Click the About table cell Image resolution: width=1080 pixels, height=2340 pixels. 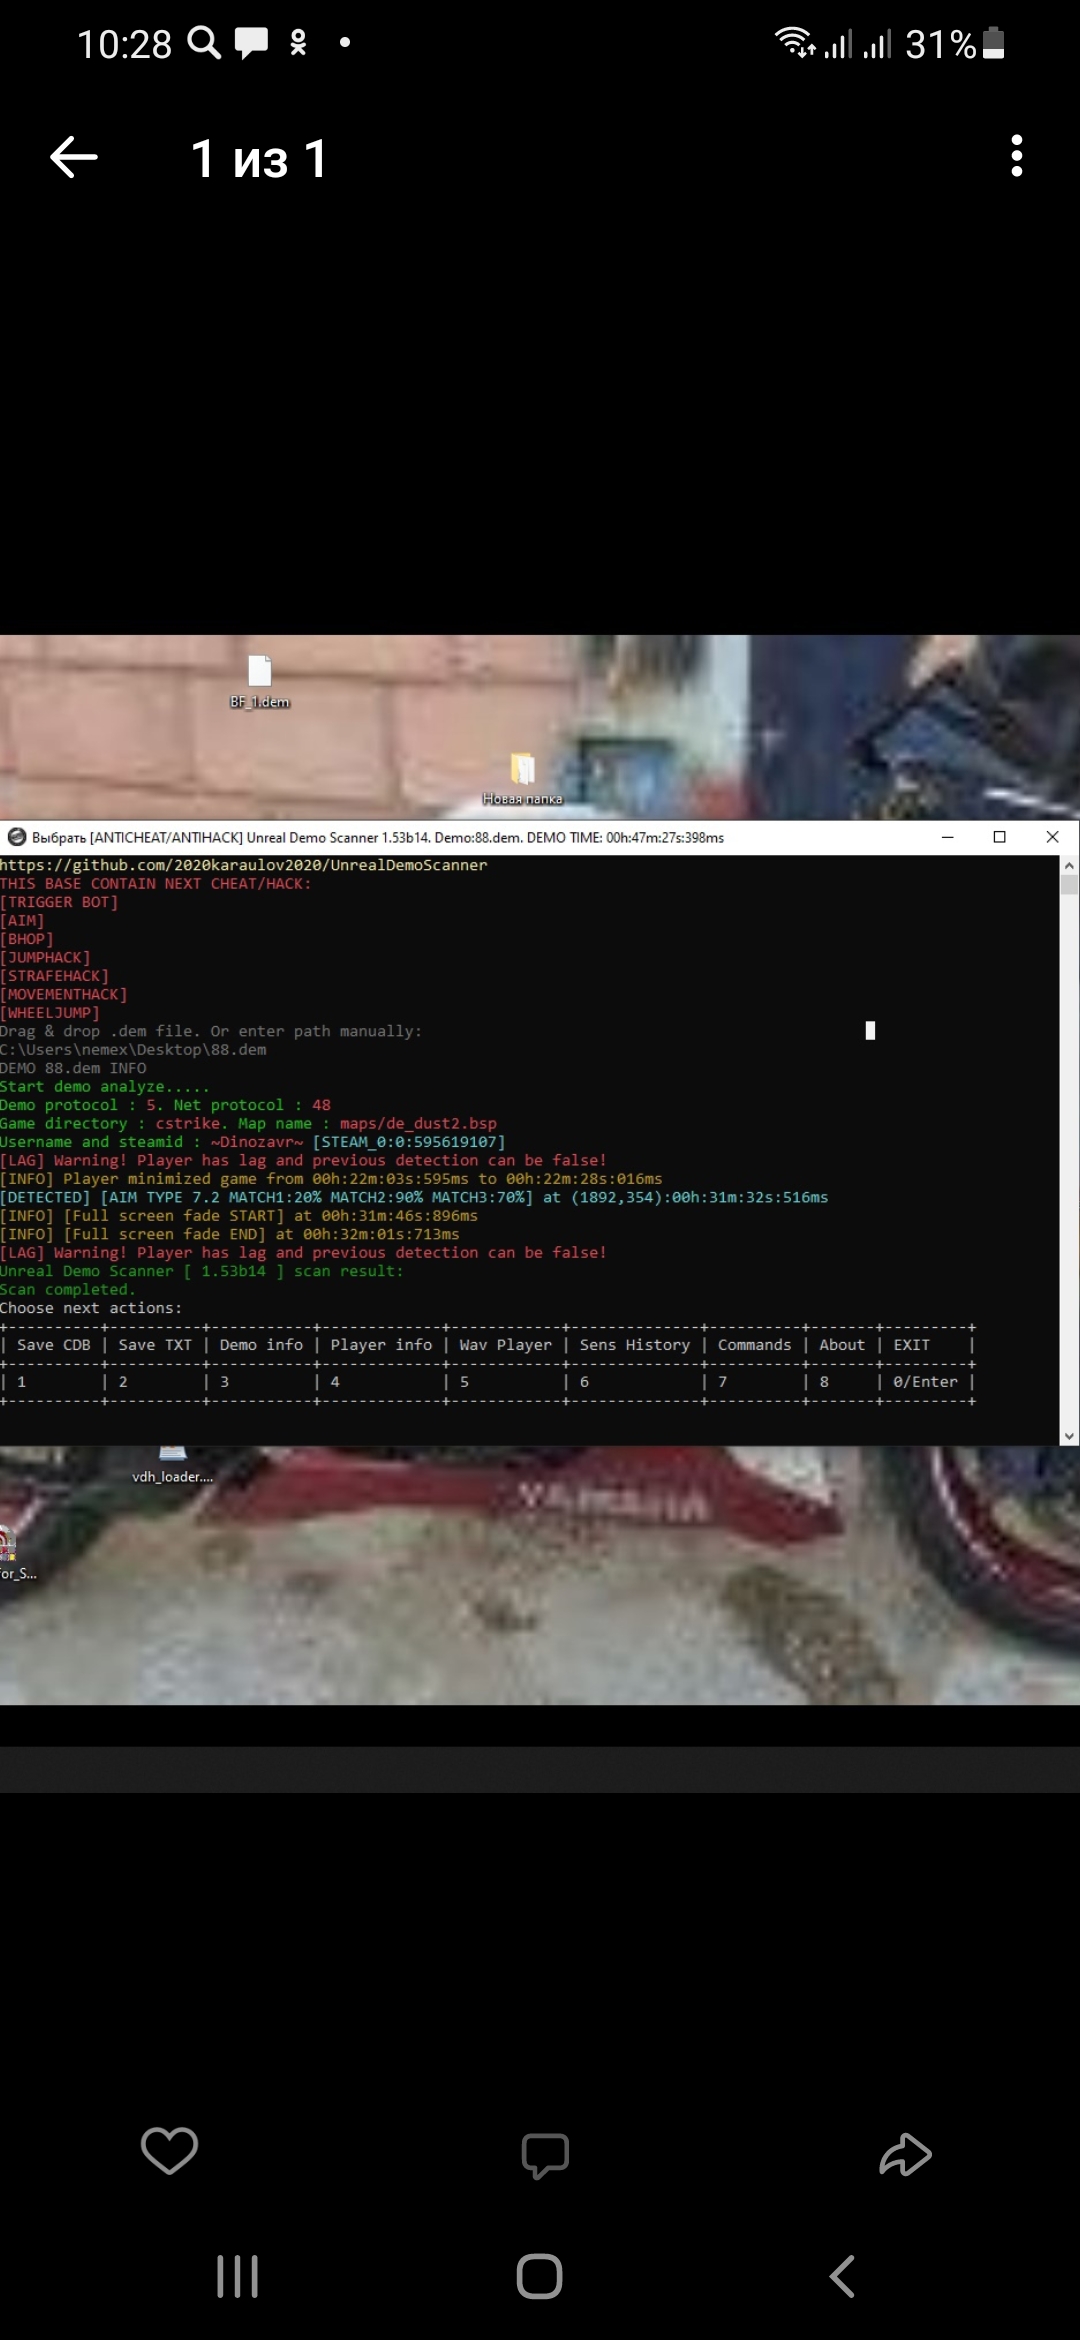pyautogui.click(x=842, y=1345)
